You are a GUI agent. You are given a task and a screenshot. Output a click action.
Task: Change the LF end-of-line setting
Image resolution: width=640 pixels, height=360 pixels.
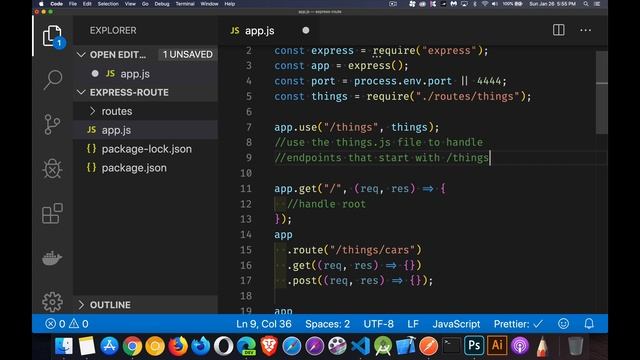(413, 324)
